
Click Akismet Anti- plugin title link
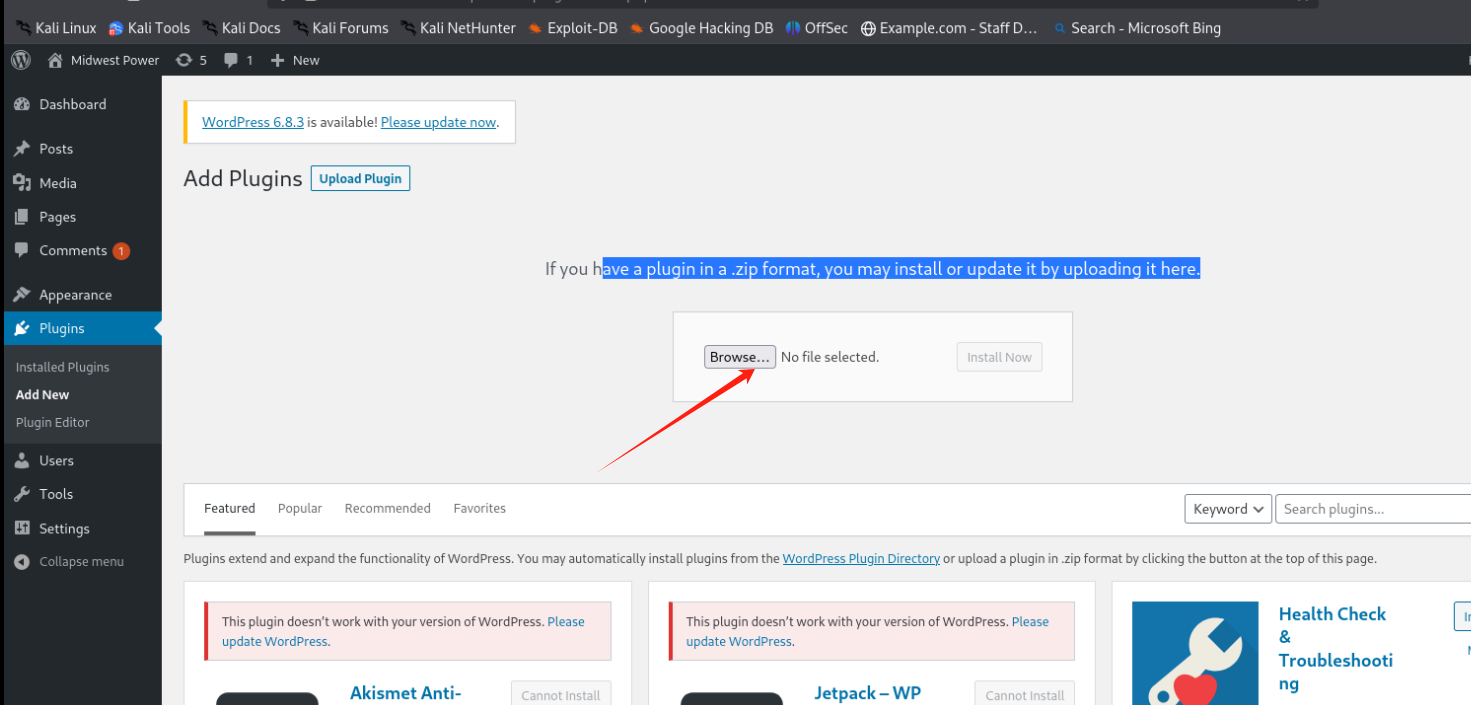pyautogui.click(x=405, y=693)
